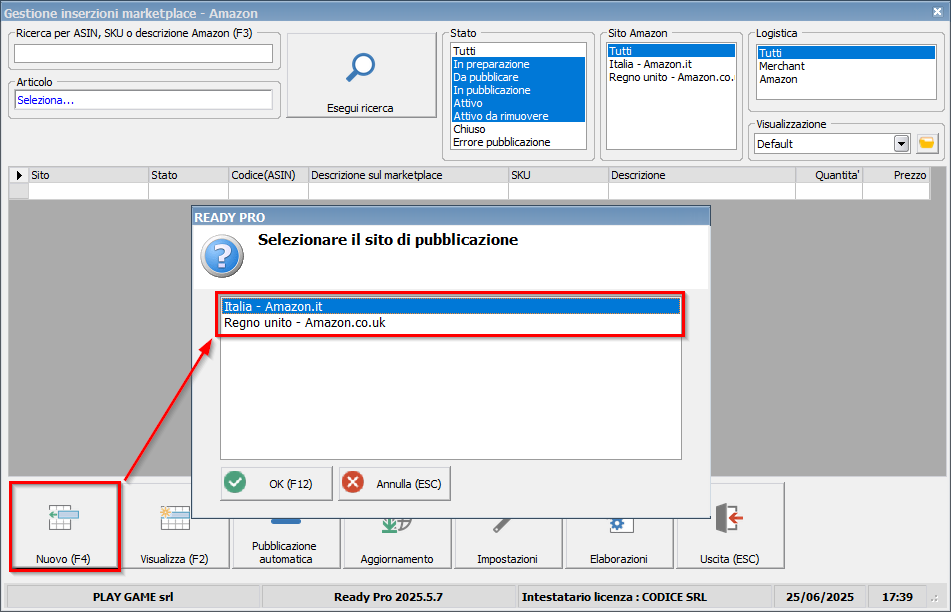Click Ready Pro 2025.5.7 status entry

click(x=389, y=597)
